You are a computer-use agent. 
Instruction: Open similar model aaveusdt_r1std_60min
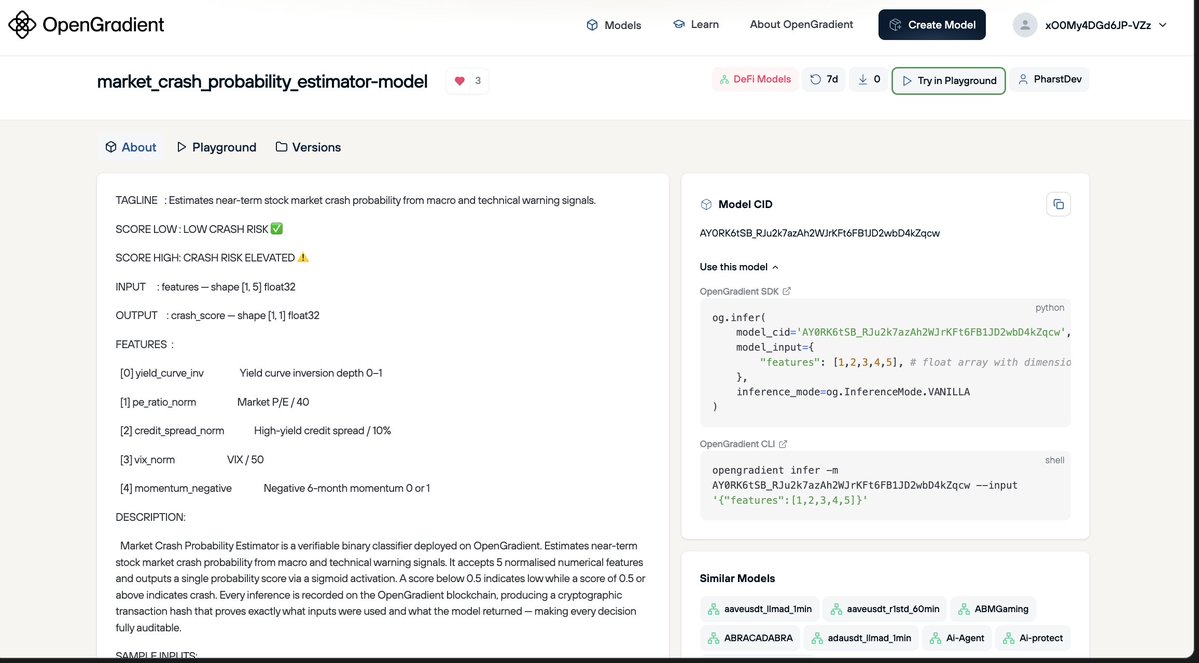pyautogui.click(x=885, y=609)
